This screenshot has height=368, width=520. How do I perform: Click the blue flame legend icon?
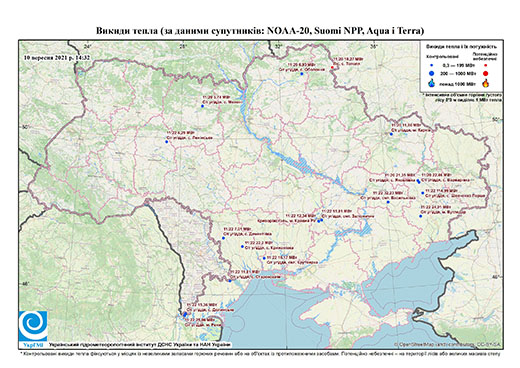tap(432, 83)
